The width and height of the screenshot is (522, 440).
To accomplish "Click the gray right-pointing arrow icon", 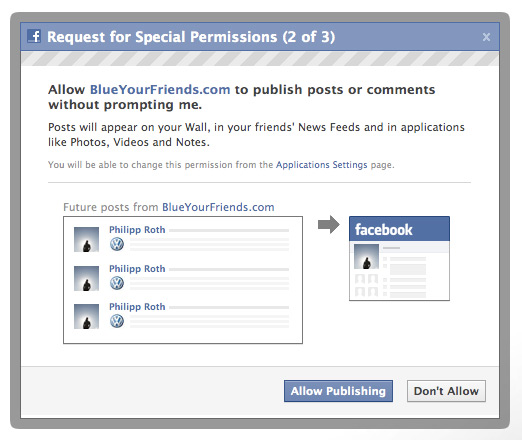I will click(329, 224).
